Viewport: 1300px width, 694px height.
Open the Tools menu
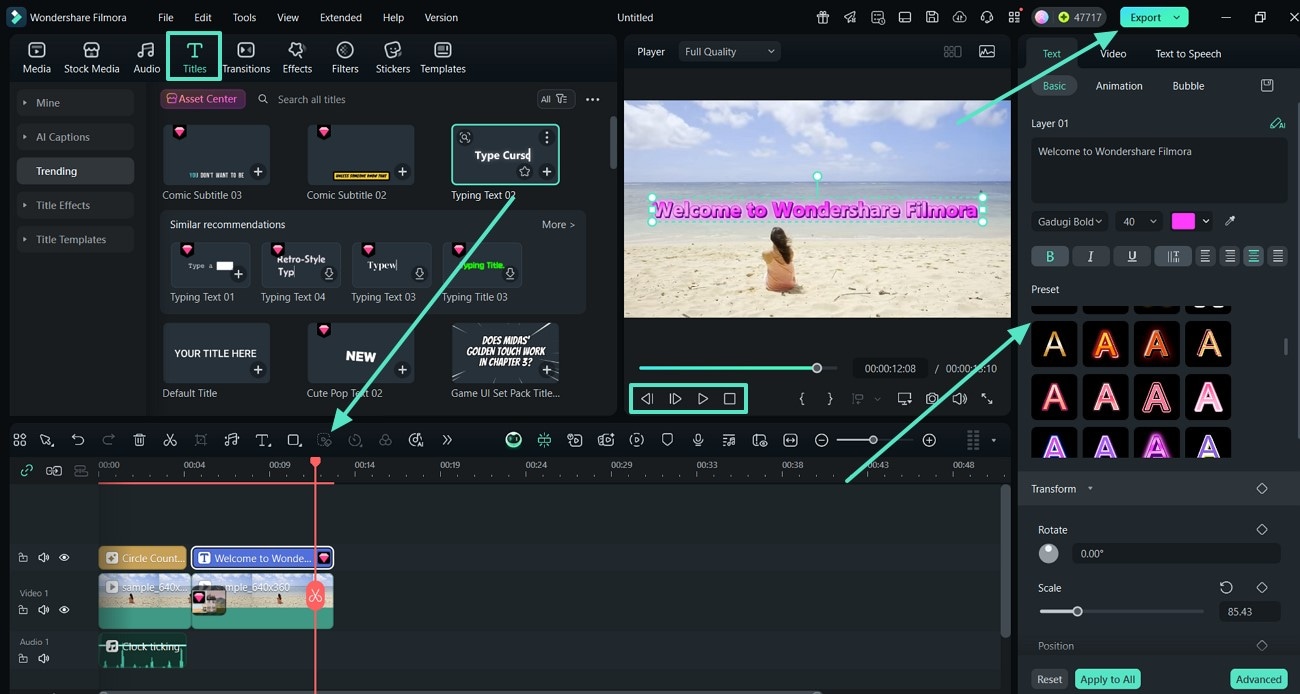point(244,18)
